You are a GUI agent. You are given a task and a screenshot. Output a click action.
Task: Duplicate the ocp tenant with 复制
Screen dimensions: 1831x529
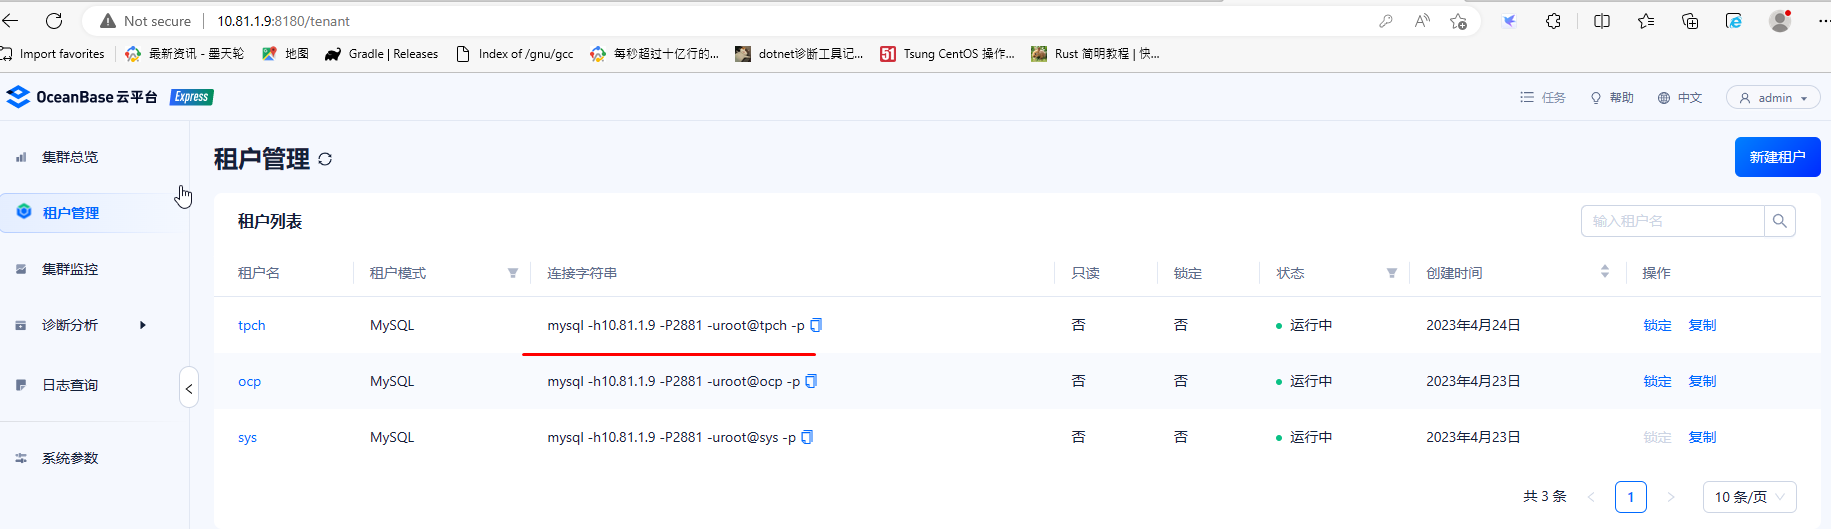1702,381
